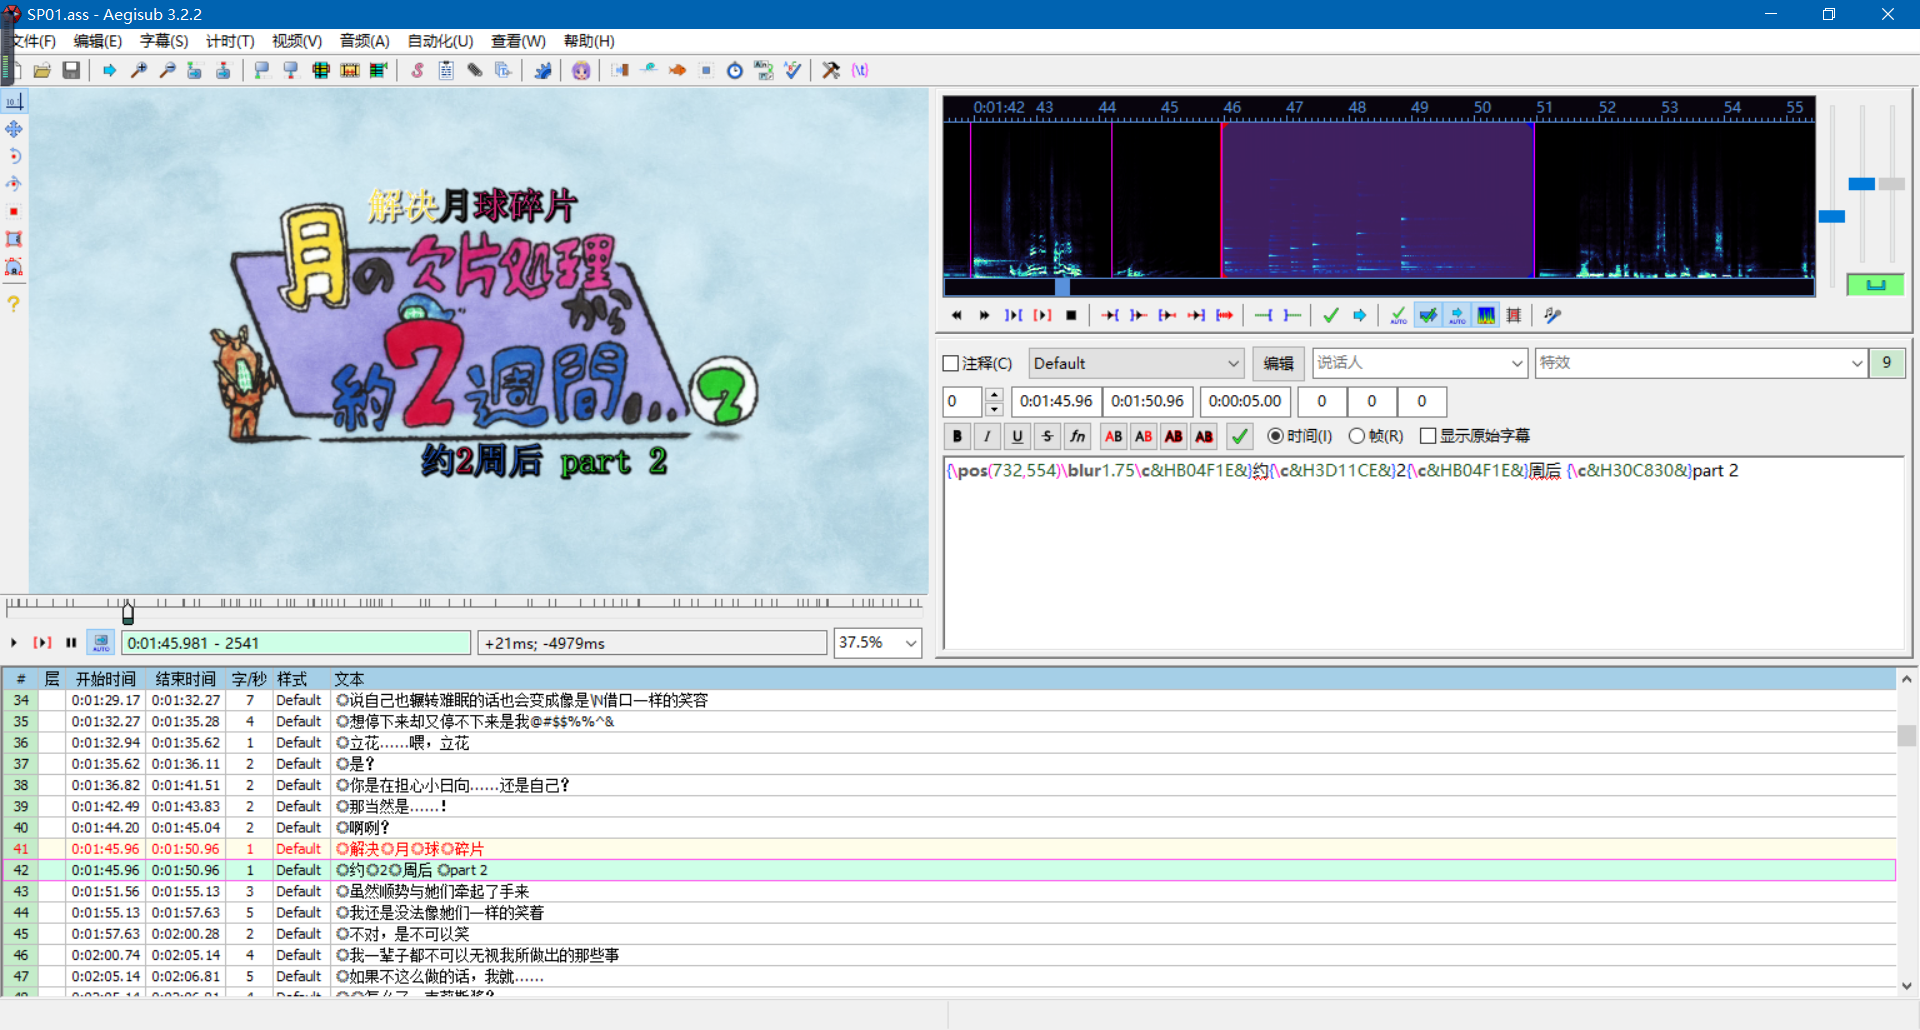Stop audio playback square icon
This screenshot has height=1030, width=1920.
(x=1072, y=315)
